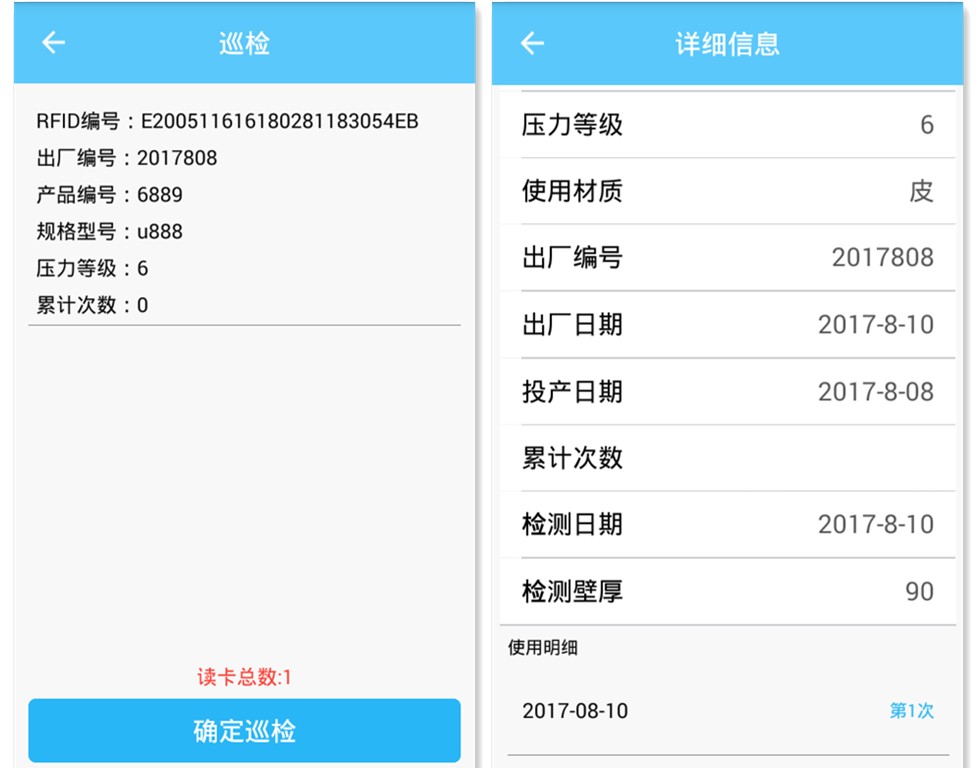The height and width of the screenshot is (768, 978).
Task: Open the 出厂编号 row in 详细信息
Action: click(x=727, y=257)
